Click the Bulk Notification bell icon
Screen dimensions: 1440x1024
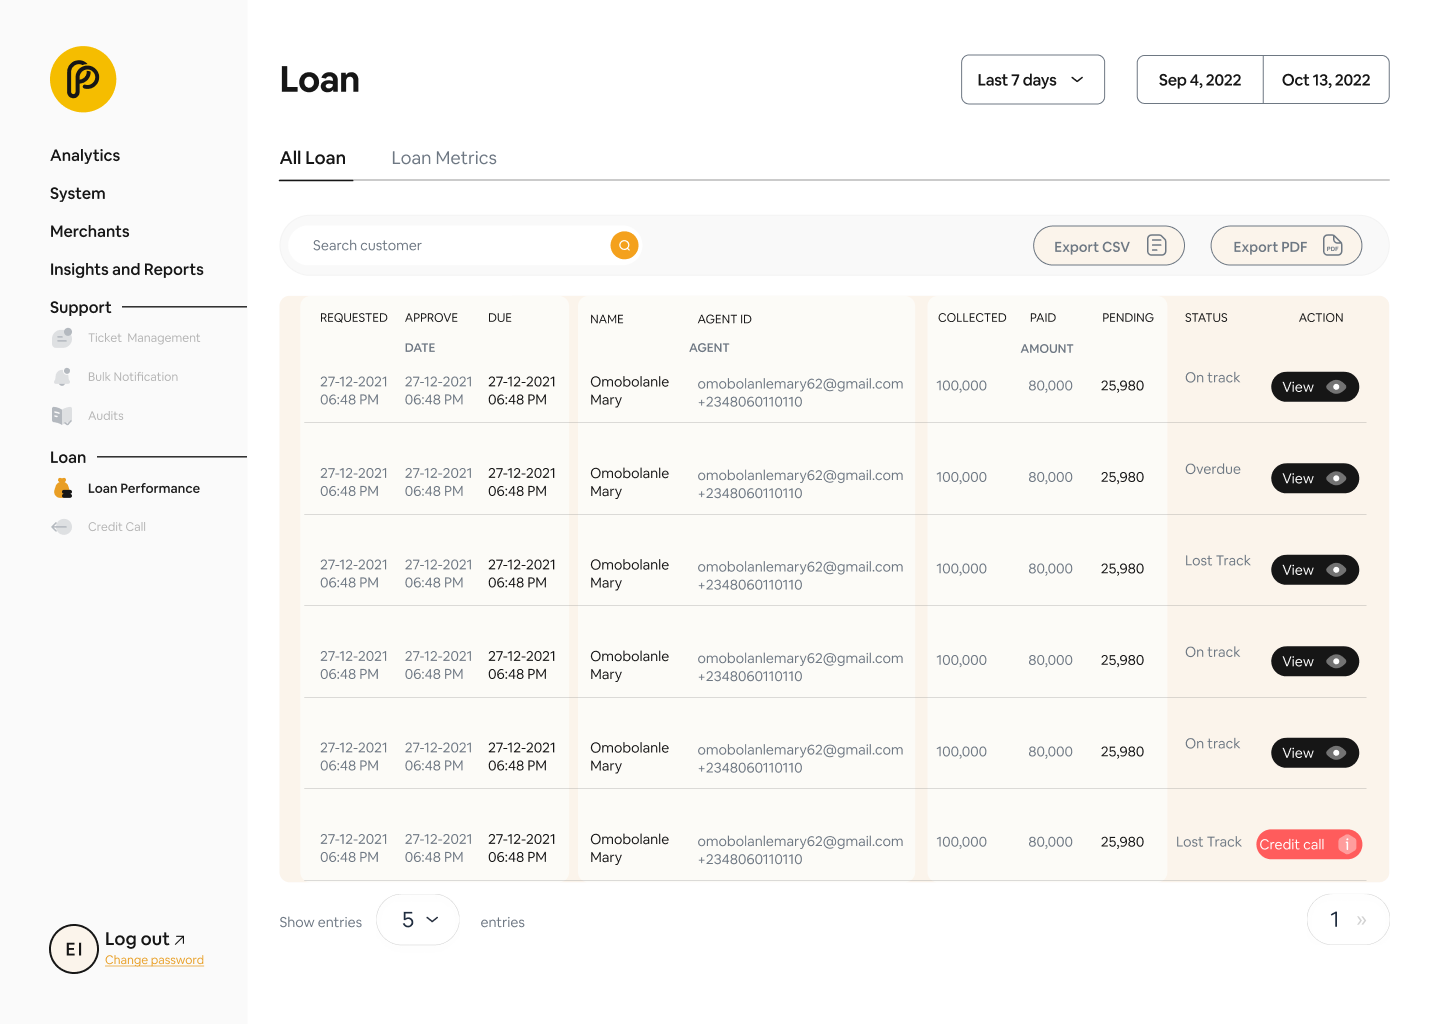click(62, 377)
